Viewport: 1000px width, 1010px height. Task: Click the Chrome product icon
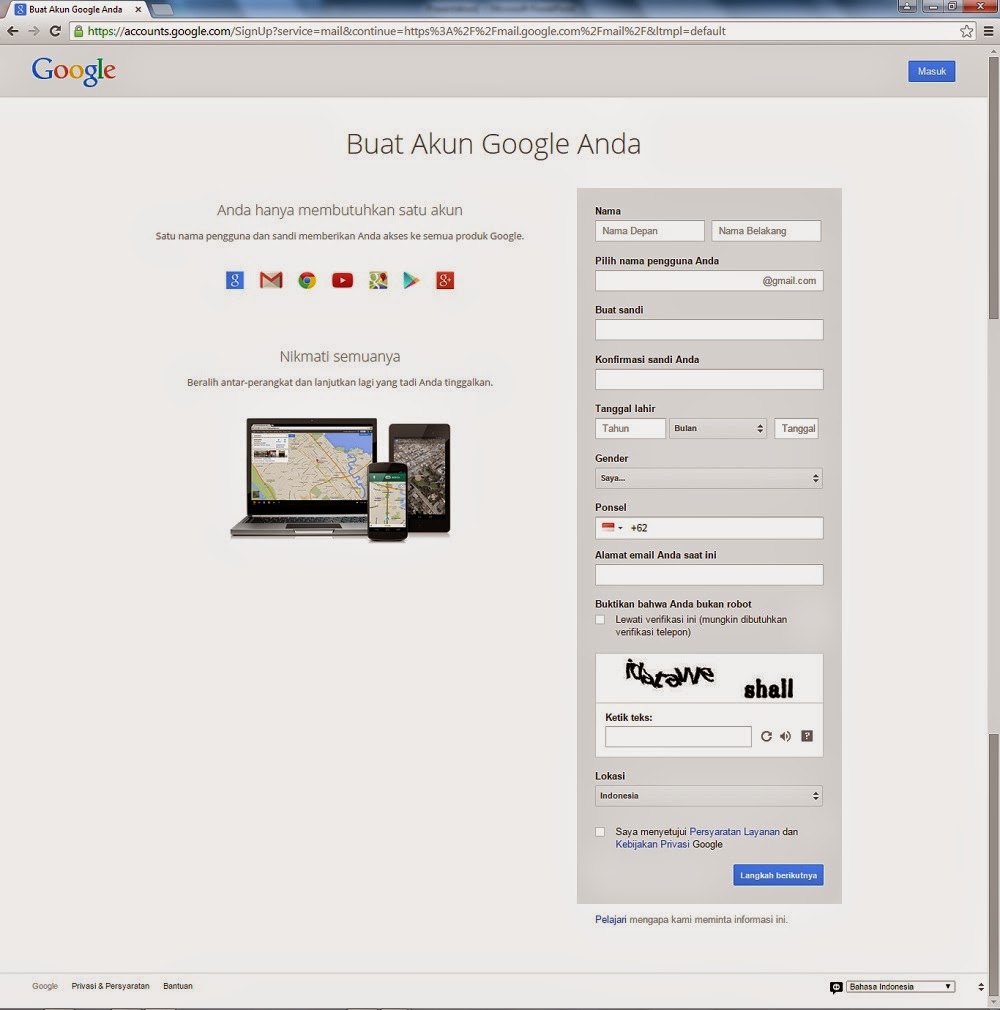pos(307,280)
